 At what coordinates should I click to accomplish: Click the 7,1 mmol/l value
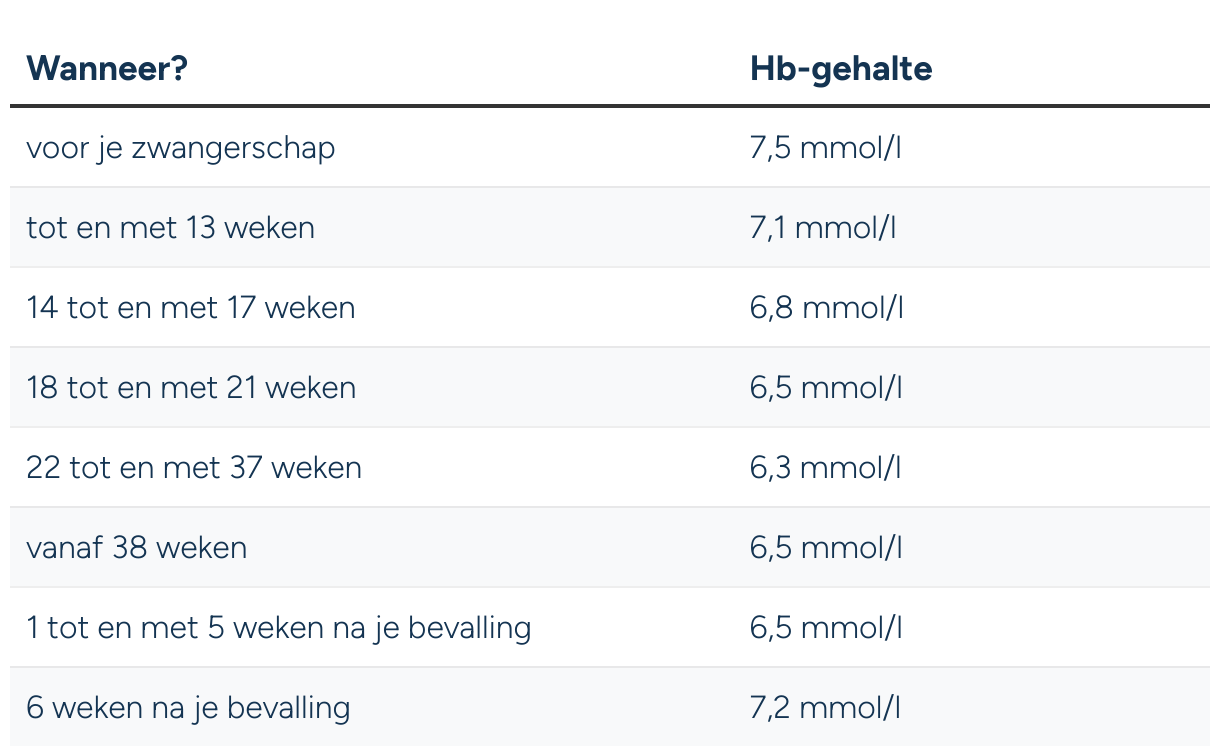tap(823, 228)
